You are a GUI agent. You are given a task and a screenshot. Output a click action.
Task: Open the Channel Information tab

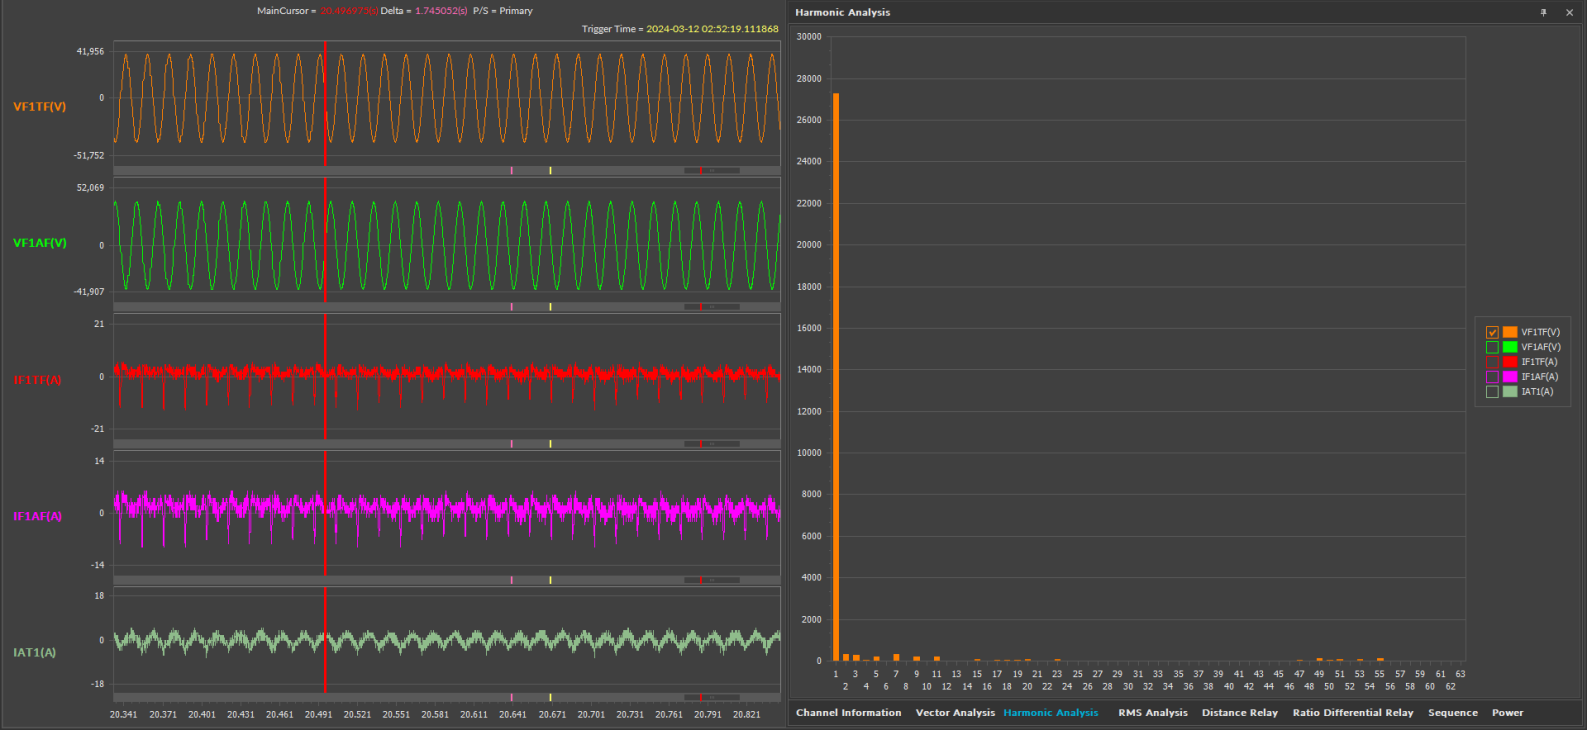coord(848,713)
